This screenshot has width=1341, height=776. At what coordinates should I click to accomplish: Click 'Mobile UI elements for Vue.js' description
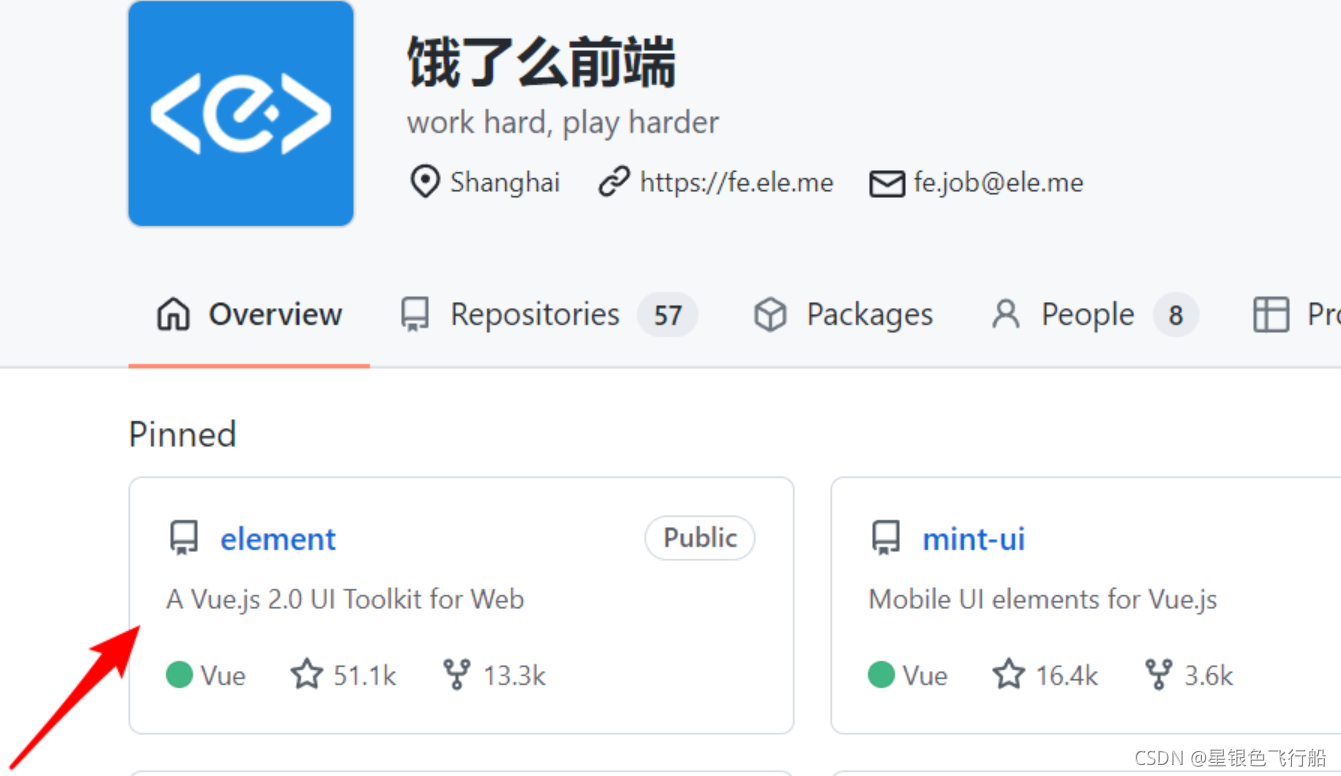1043,599
